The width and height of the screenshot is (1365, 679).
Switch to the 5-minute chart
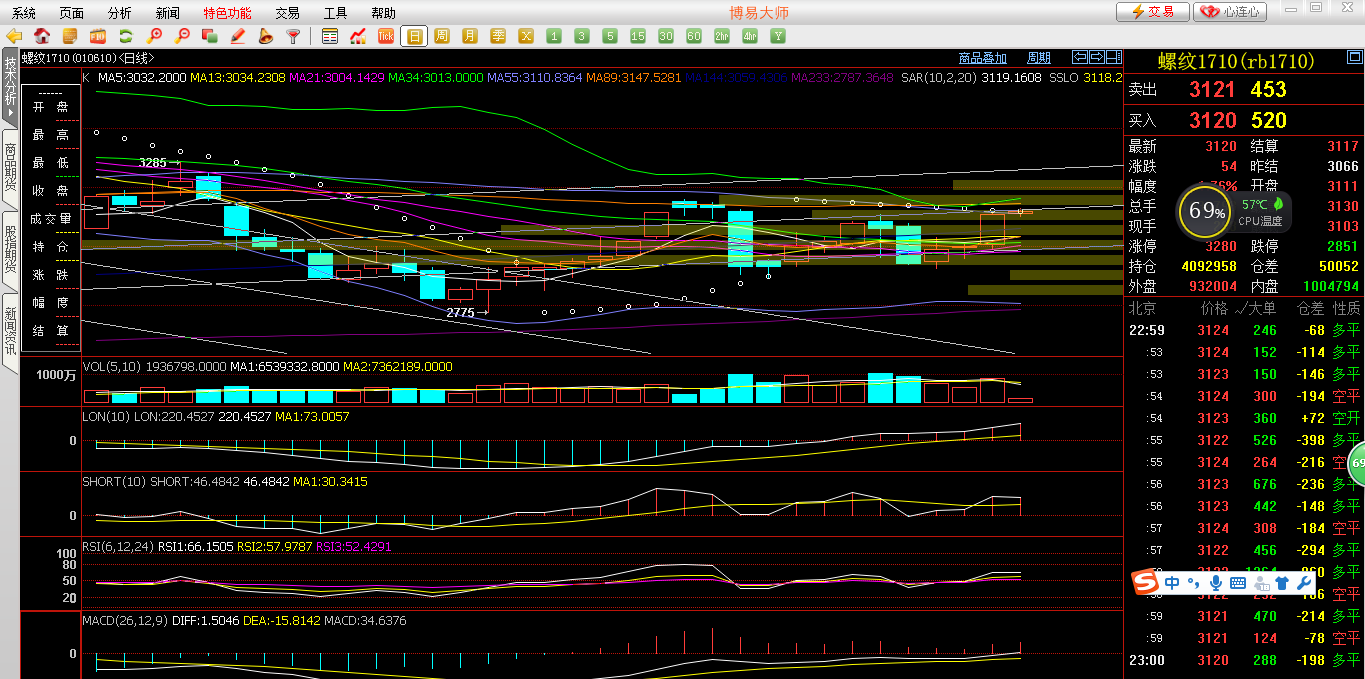click(x=610, y=36)
